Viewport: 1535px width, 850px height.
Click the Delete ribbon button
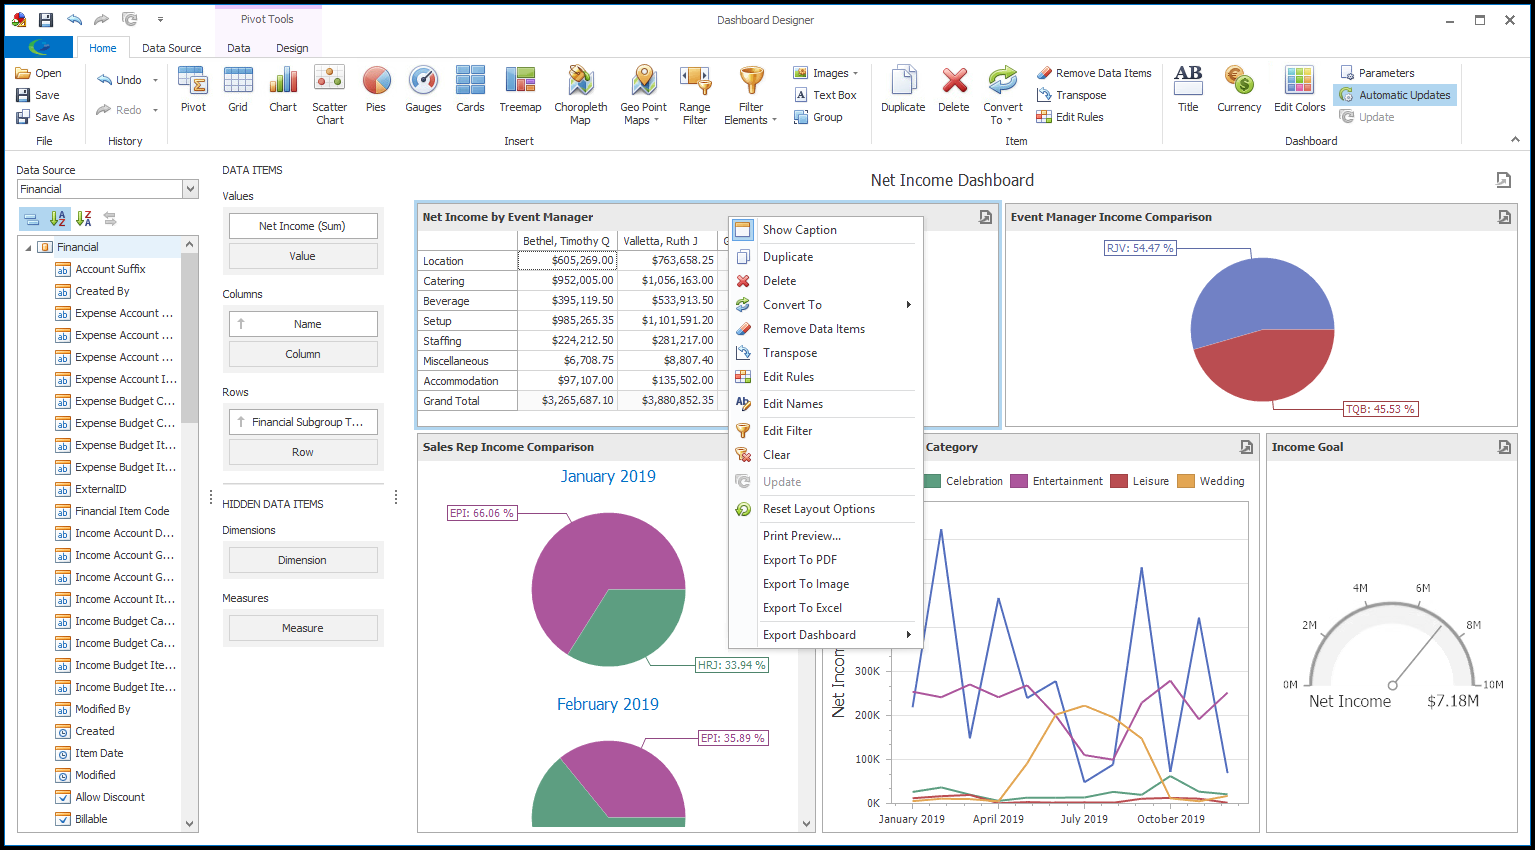click(x=953, y=90)
